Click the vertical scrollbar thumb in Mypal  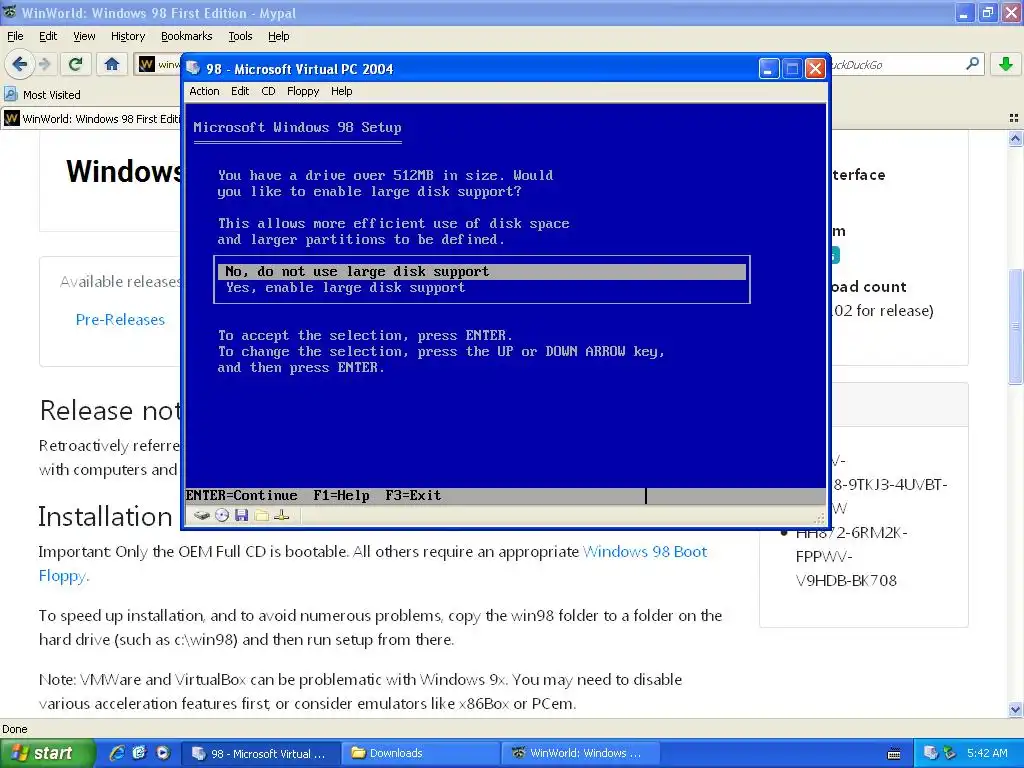pyautogui.click(x=1015, y=326)
